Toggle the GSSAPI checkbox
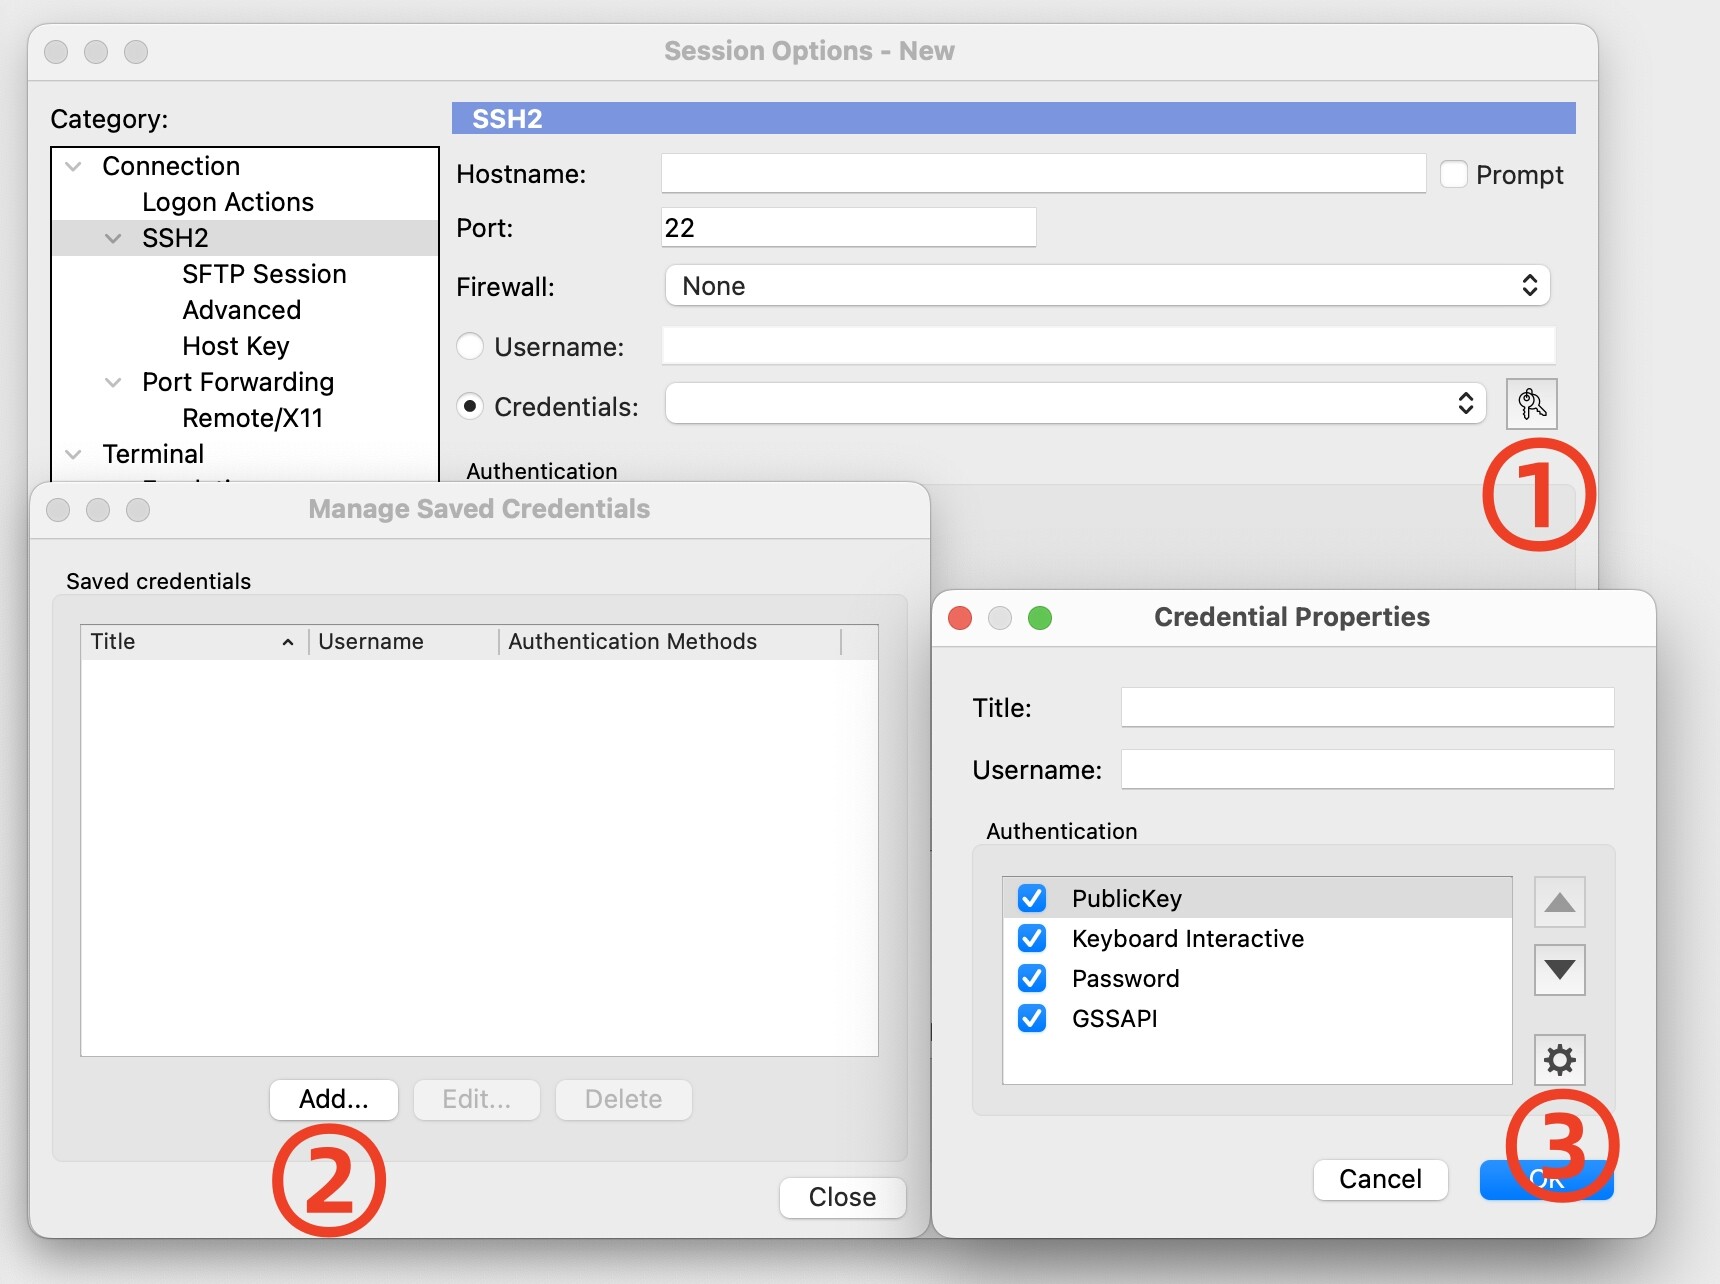Screen dimensions: 1720x1284 [1032, 1018]
